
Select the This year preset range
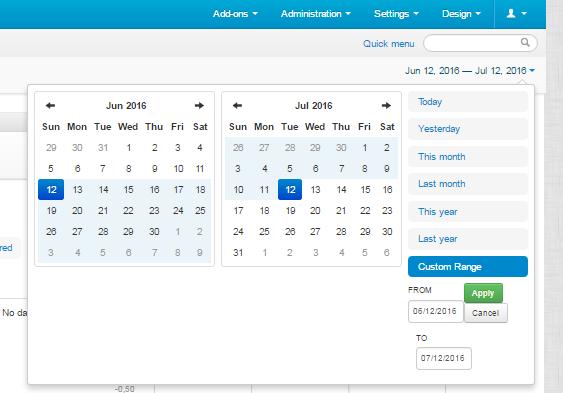pos(468,212)
